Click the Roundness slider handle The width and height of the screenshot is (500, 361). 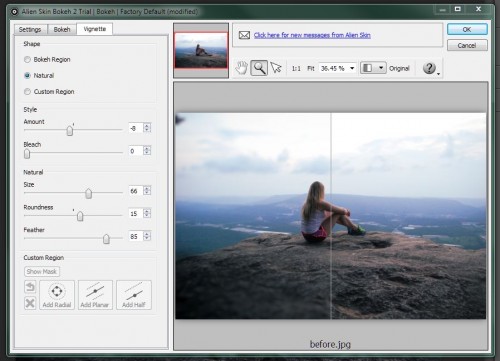[x=80, y=216]
